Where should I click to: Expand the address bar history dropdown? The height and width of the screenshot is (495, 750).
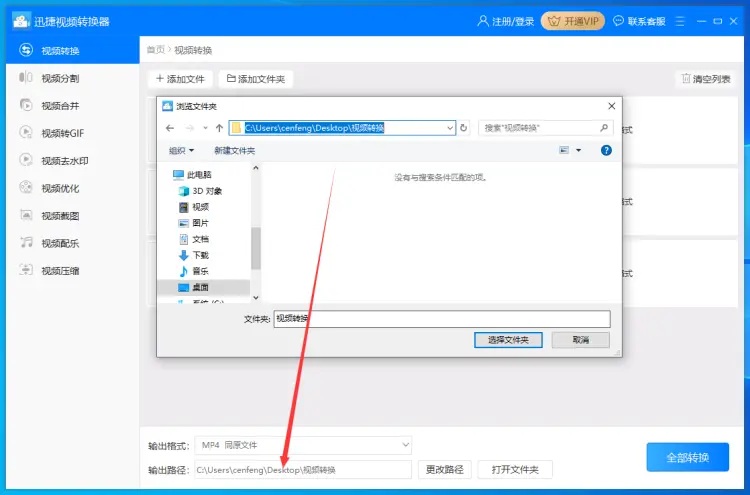pyautogui.click(x=450, y=128)
